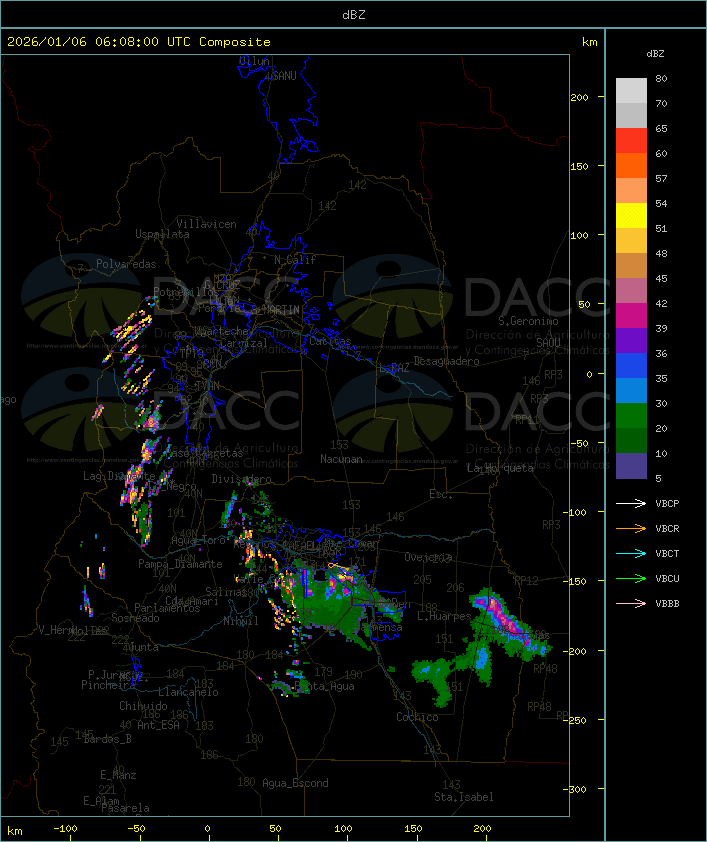
Task: Click the orange VBCR arrow icon
Action: (631, 528)
